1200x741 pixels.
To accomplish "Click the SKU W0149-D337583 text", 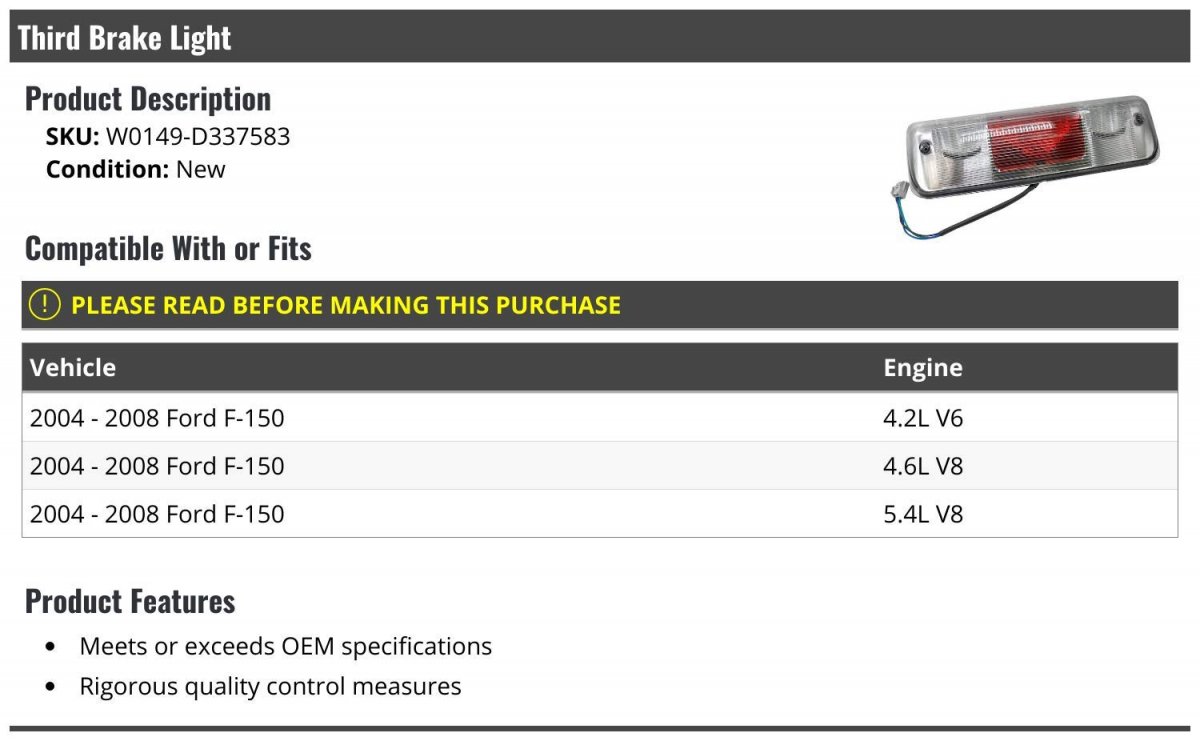I will [x=168, y=136].
